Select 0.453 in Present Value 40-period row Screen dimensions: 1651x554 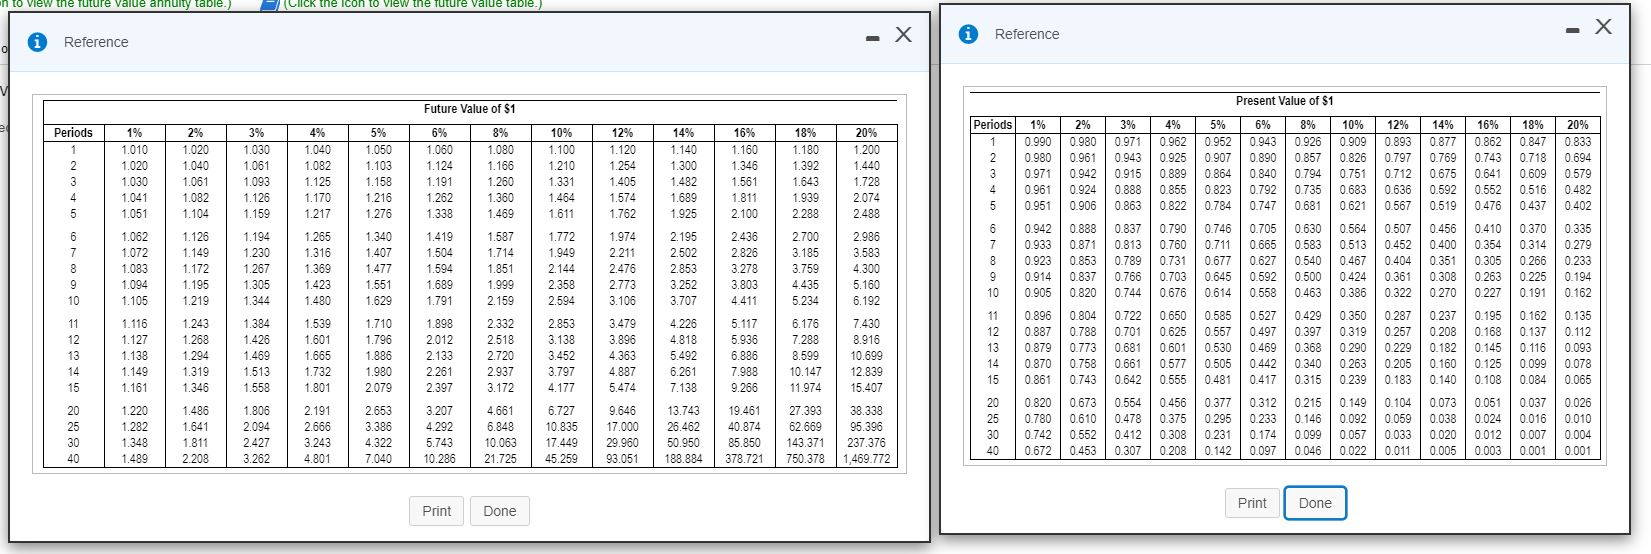coord(1083,451)
